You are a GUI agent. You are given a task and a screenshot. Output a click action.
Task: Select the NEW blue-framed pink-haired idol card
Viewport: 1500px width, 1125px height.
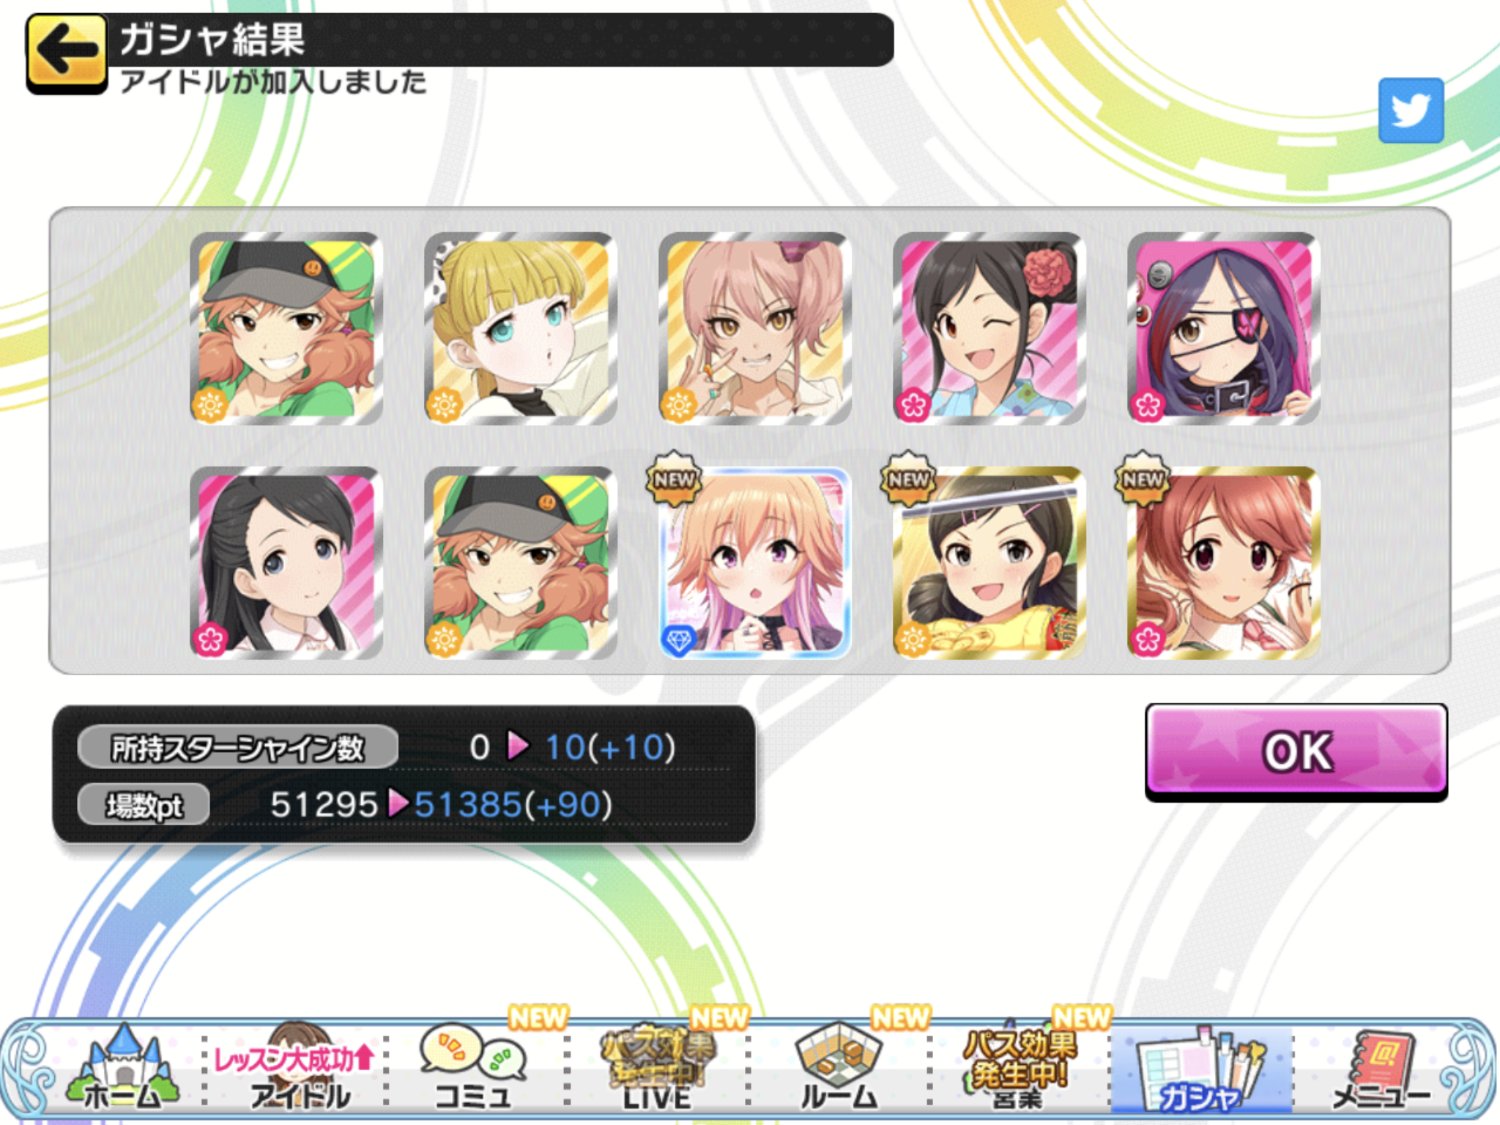(x=755, y=562)
